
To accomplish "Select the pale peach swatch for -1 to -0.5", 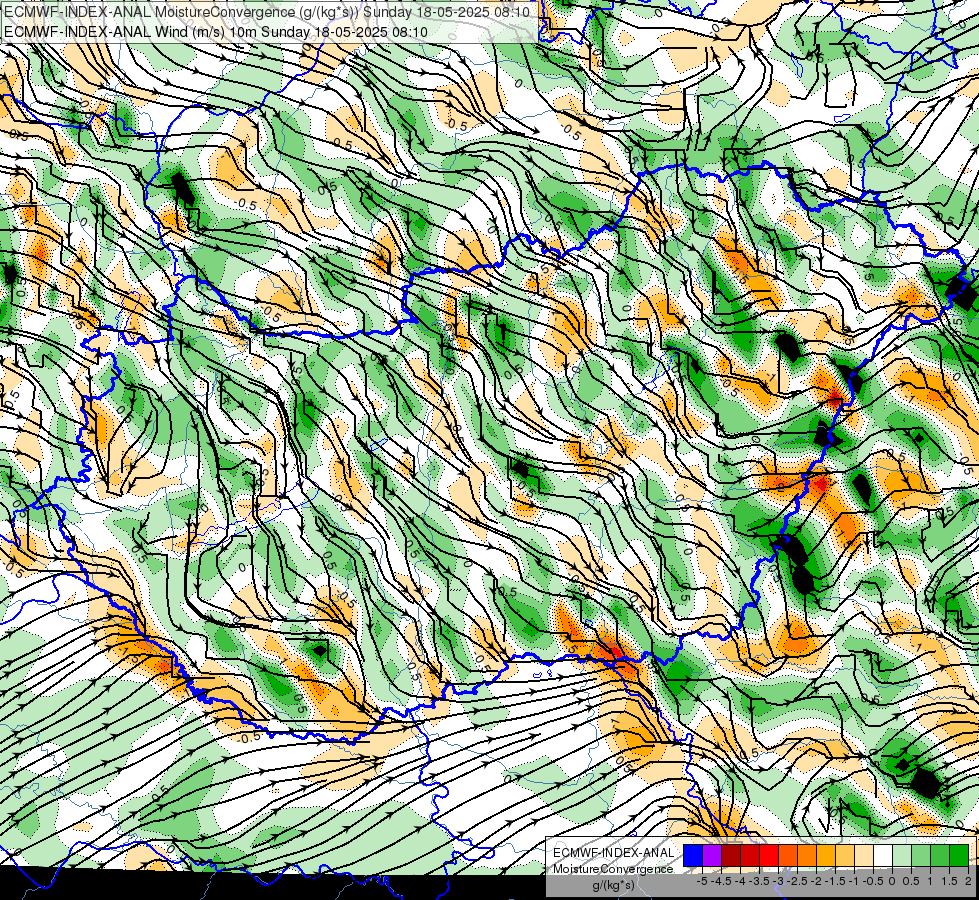I will click(x=863, y=856).
